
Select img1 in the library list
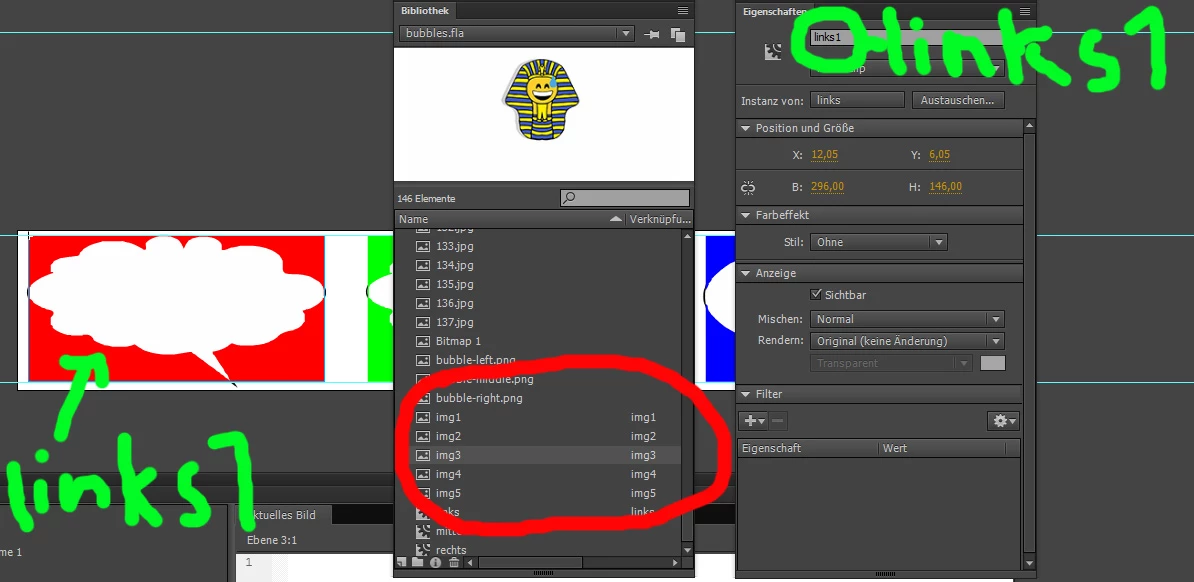point(539,417)
